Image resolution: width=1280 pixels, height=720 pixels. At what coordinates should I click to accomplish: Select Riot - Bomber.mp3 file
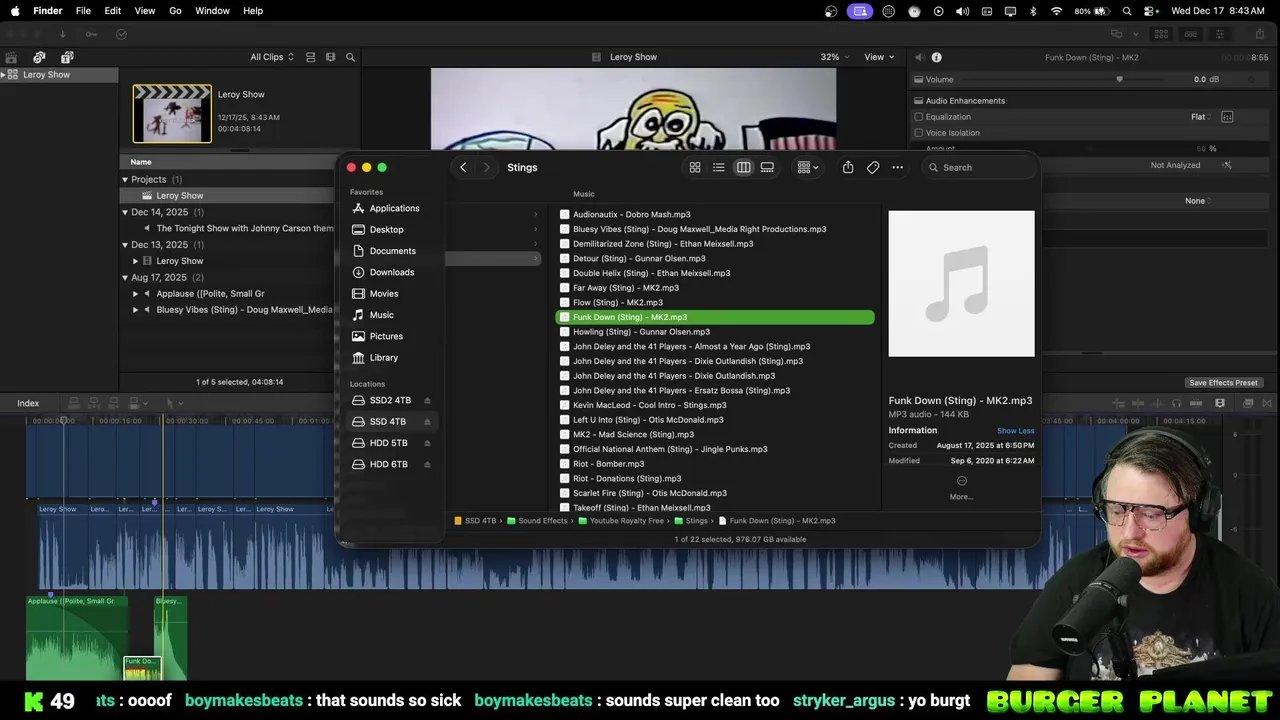[x=715, y=464]
